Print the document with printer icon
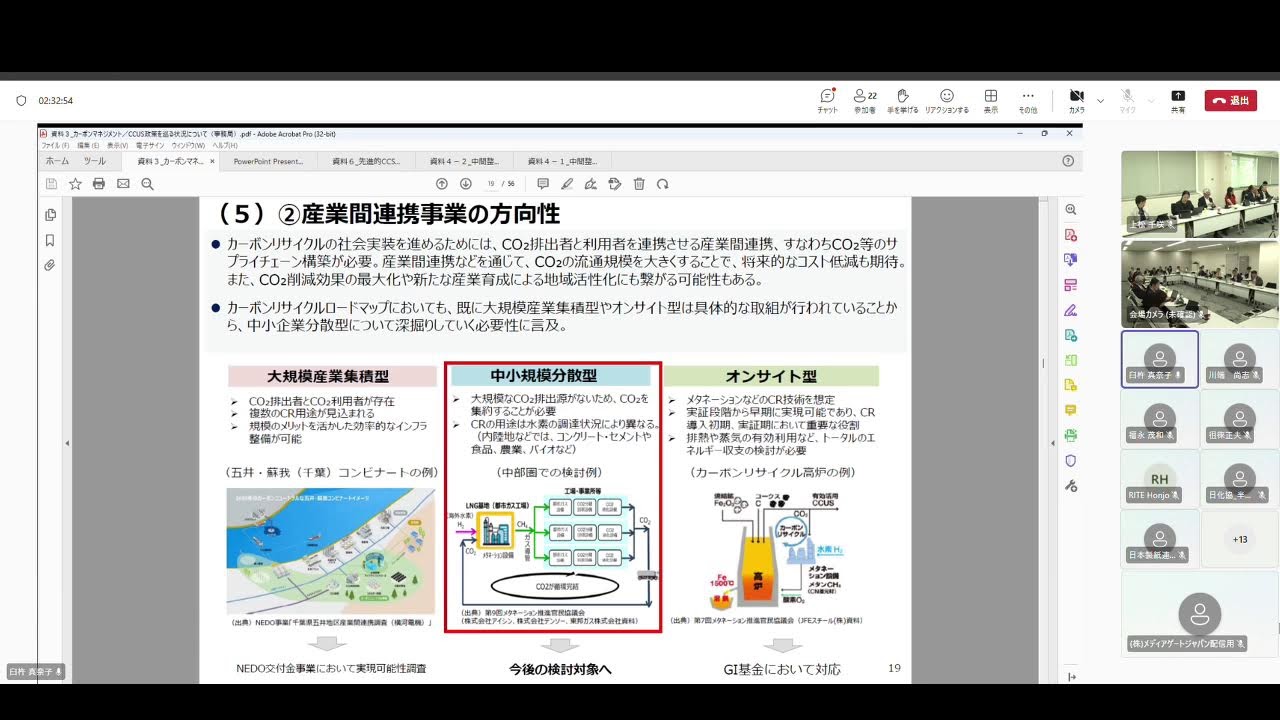This screenshot has height=720, width=1280. 99,184
